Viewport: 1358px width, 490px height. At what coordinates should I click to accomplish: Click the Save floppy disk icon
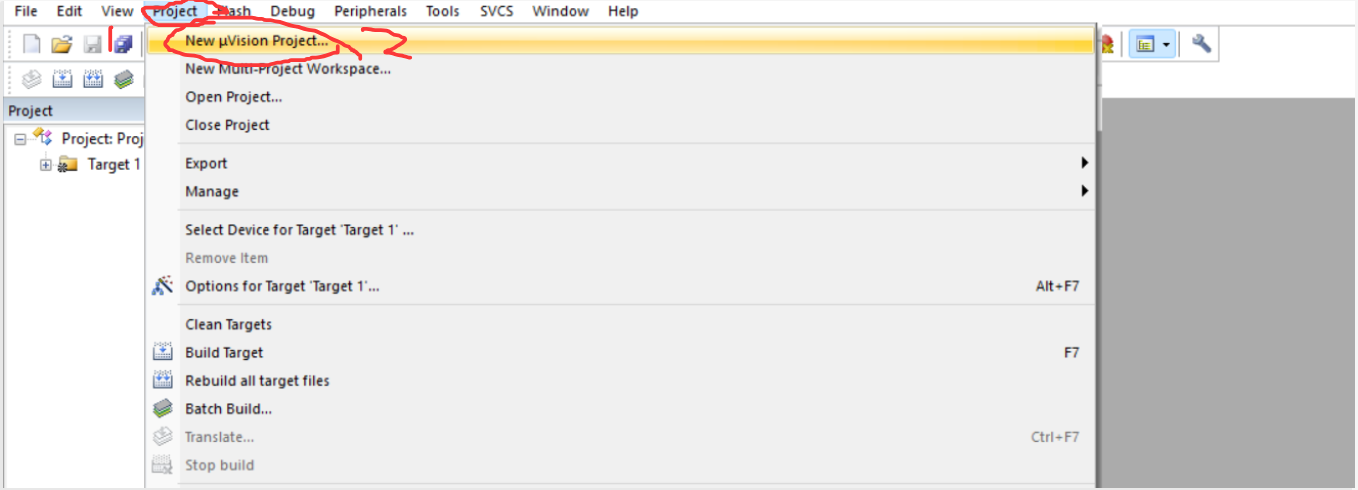coord(92,44)
